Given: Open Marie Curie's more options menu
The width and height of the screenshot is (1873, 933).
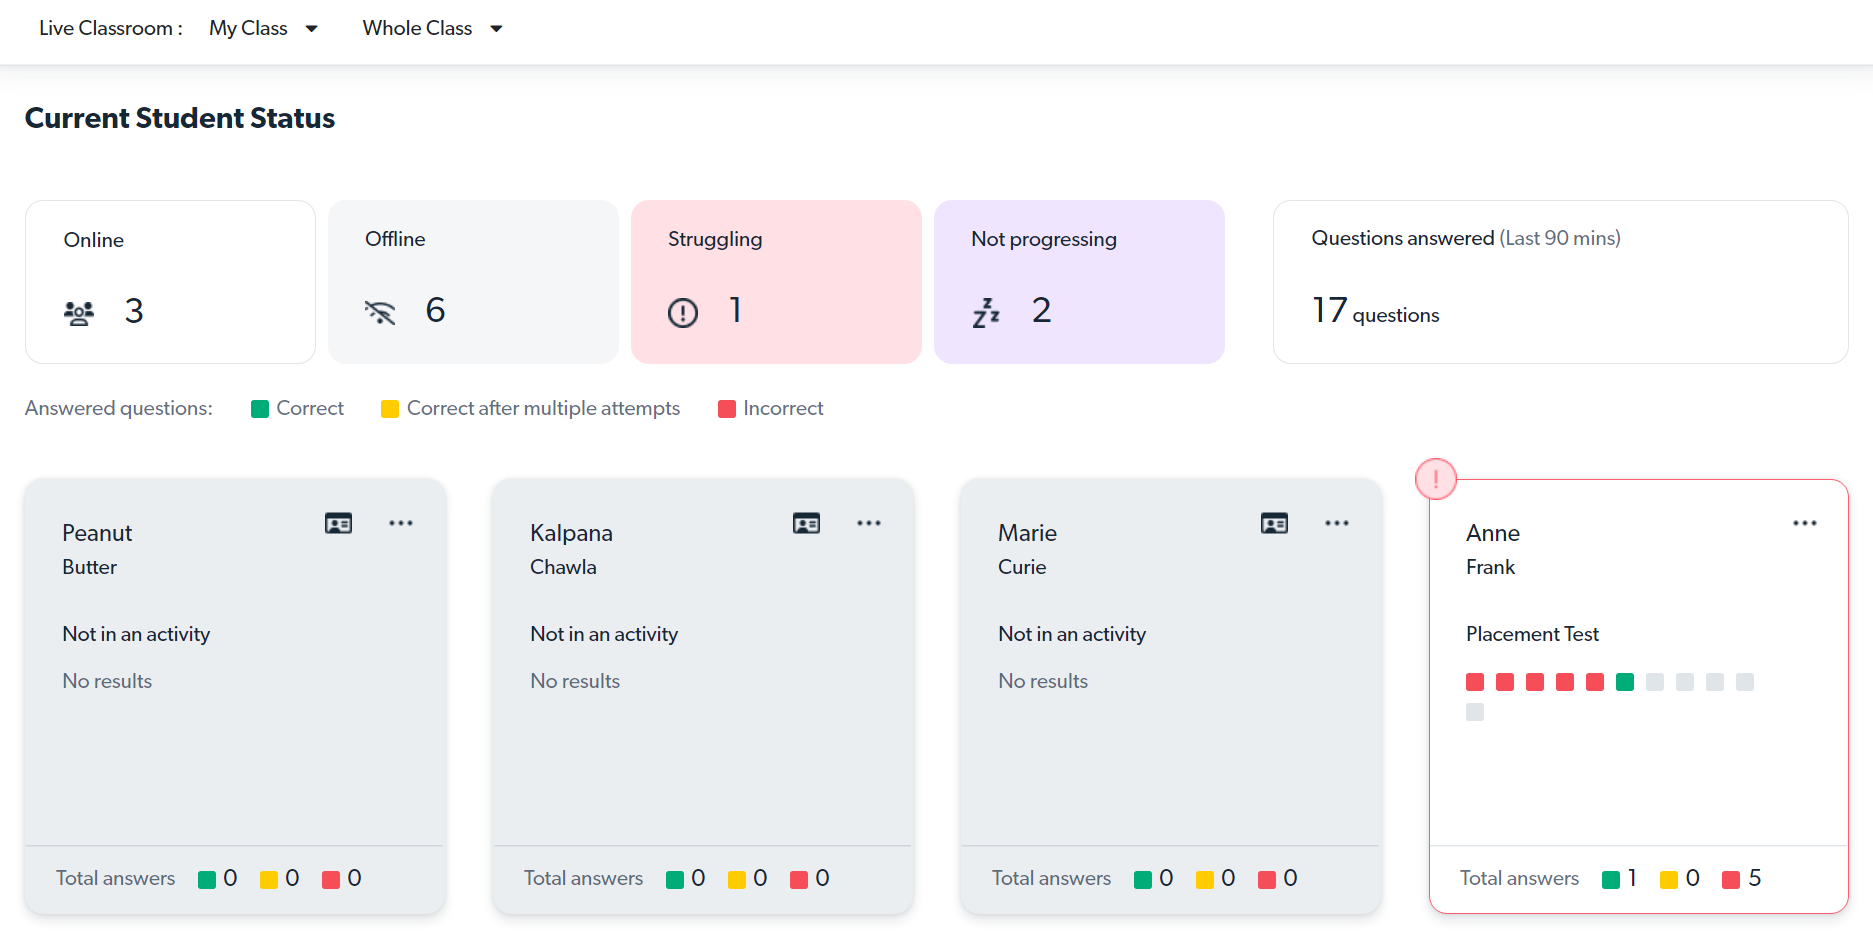Looking at the screenshot, I should [x=1337, y=523].
